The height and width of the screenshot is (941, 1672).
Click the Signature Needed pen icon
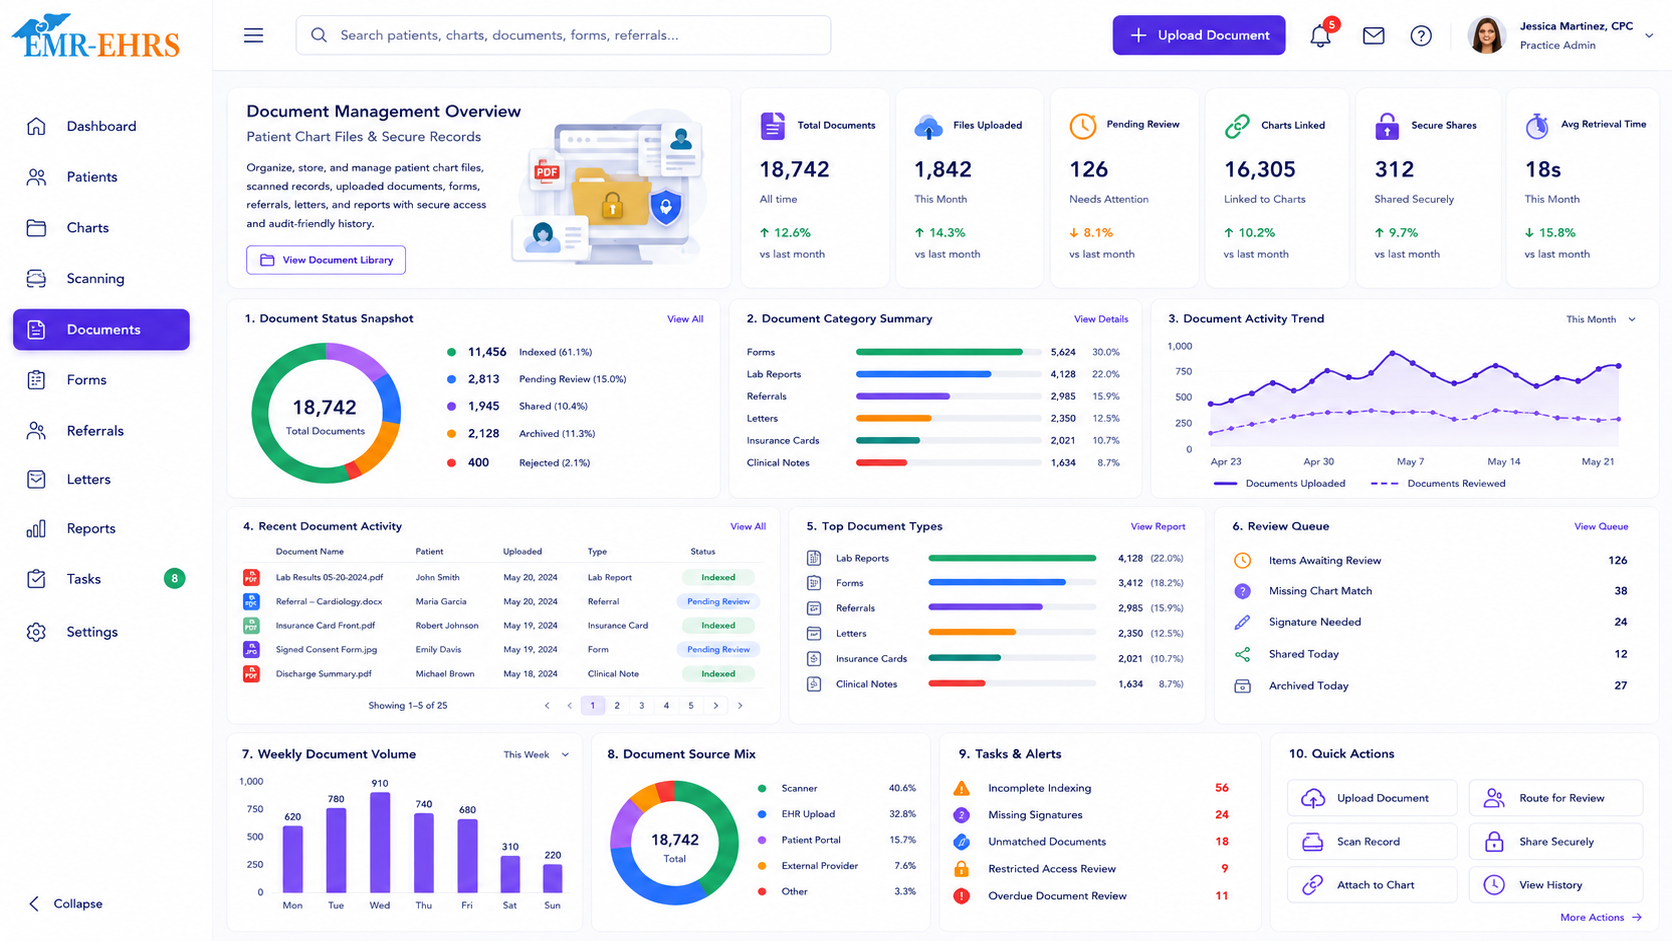[1242, 622]
